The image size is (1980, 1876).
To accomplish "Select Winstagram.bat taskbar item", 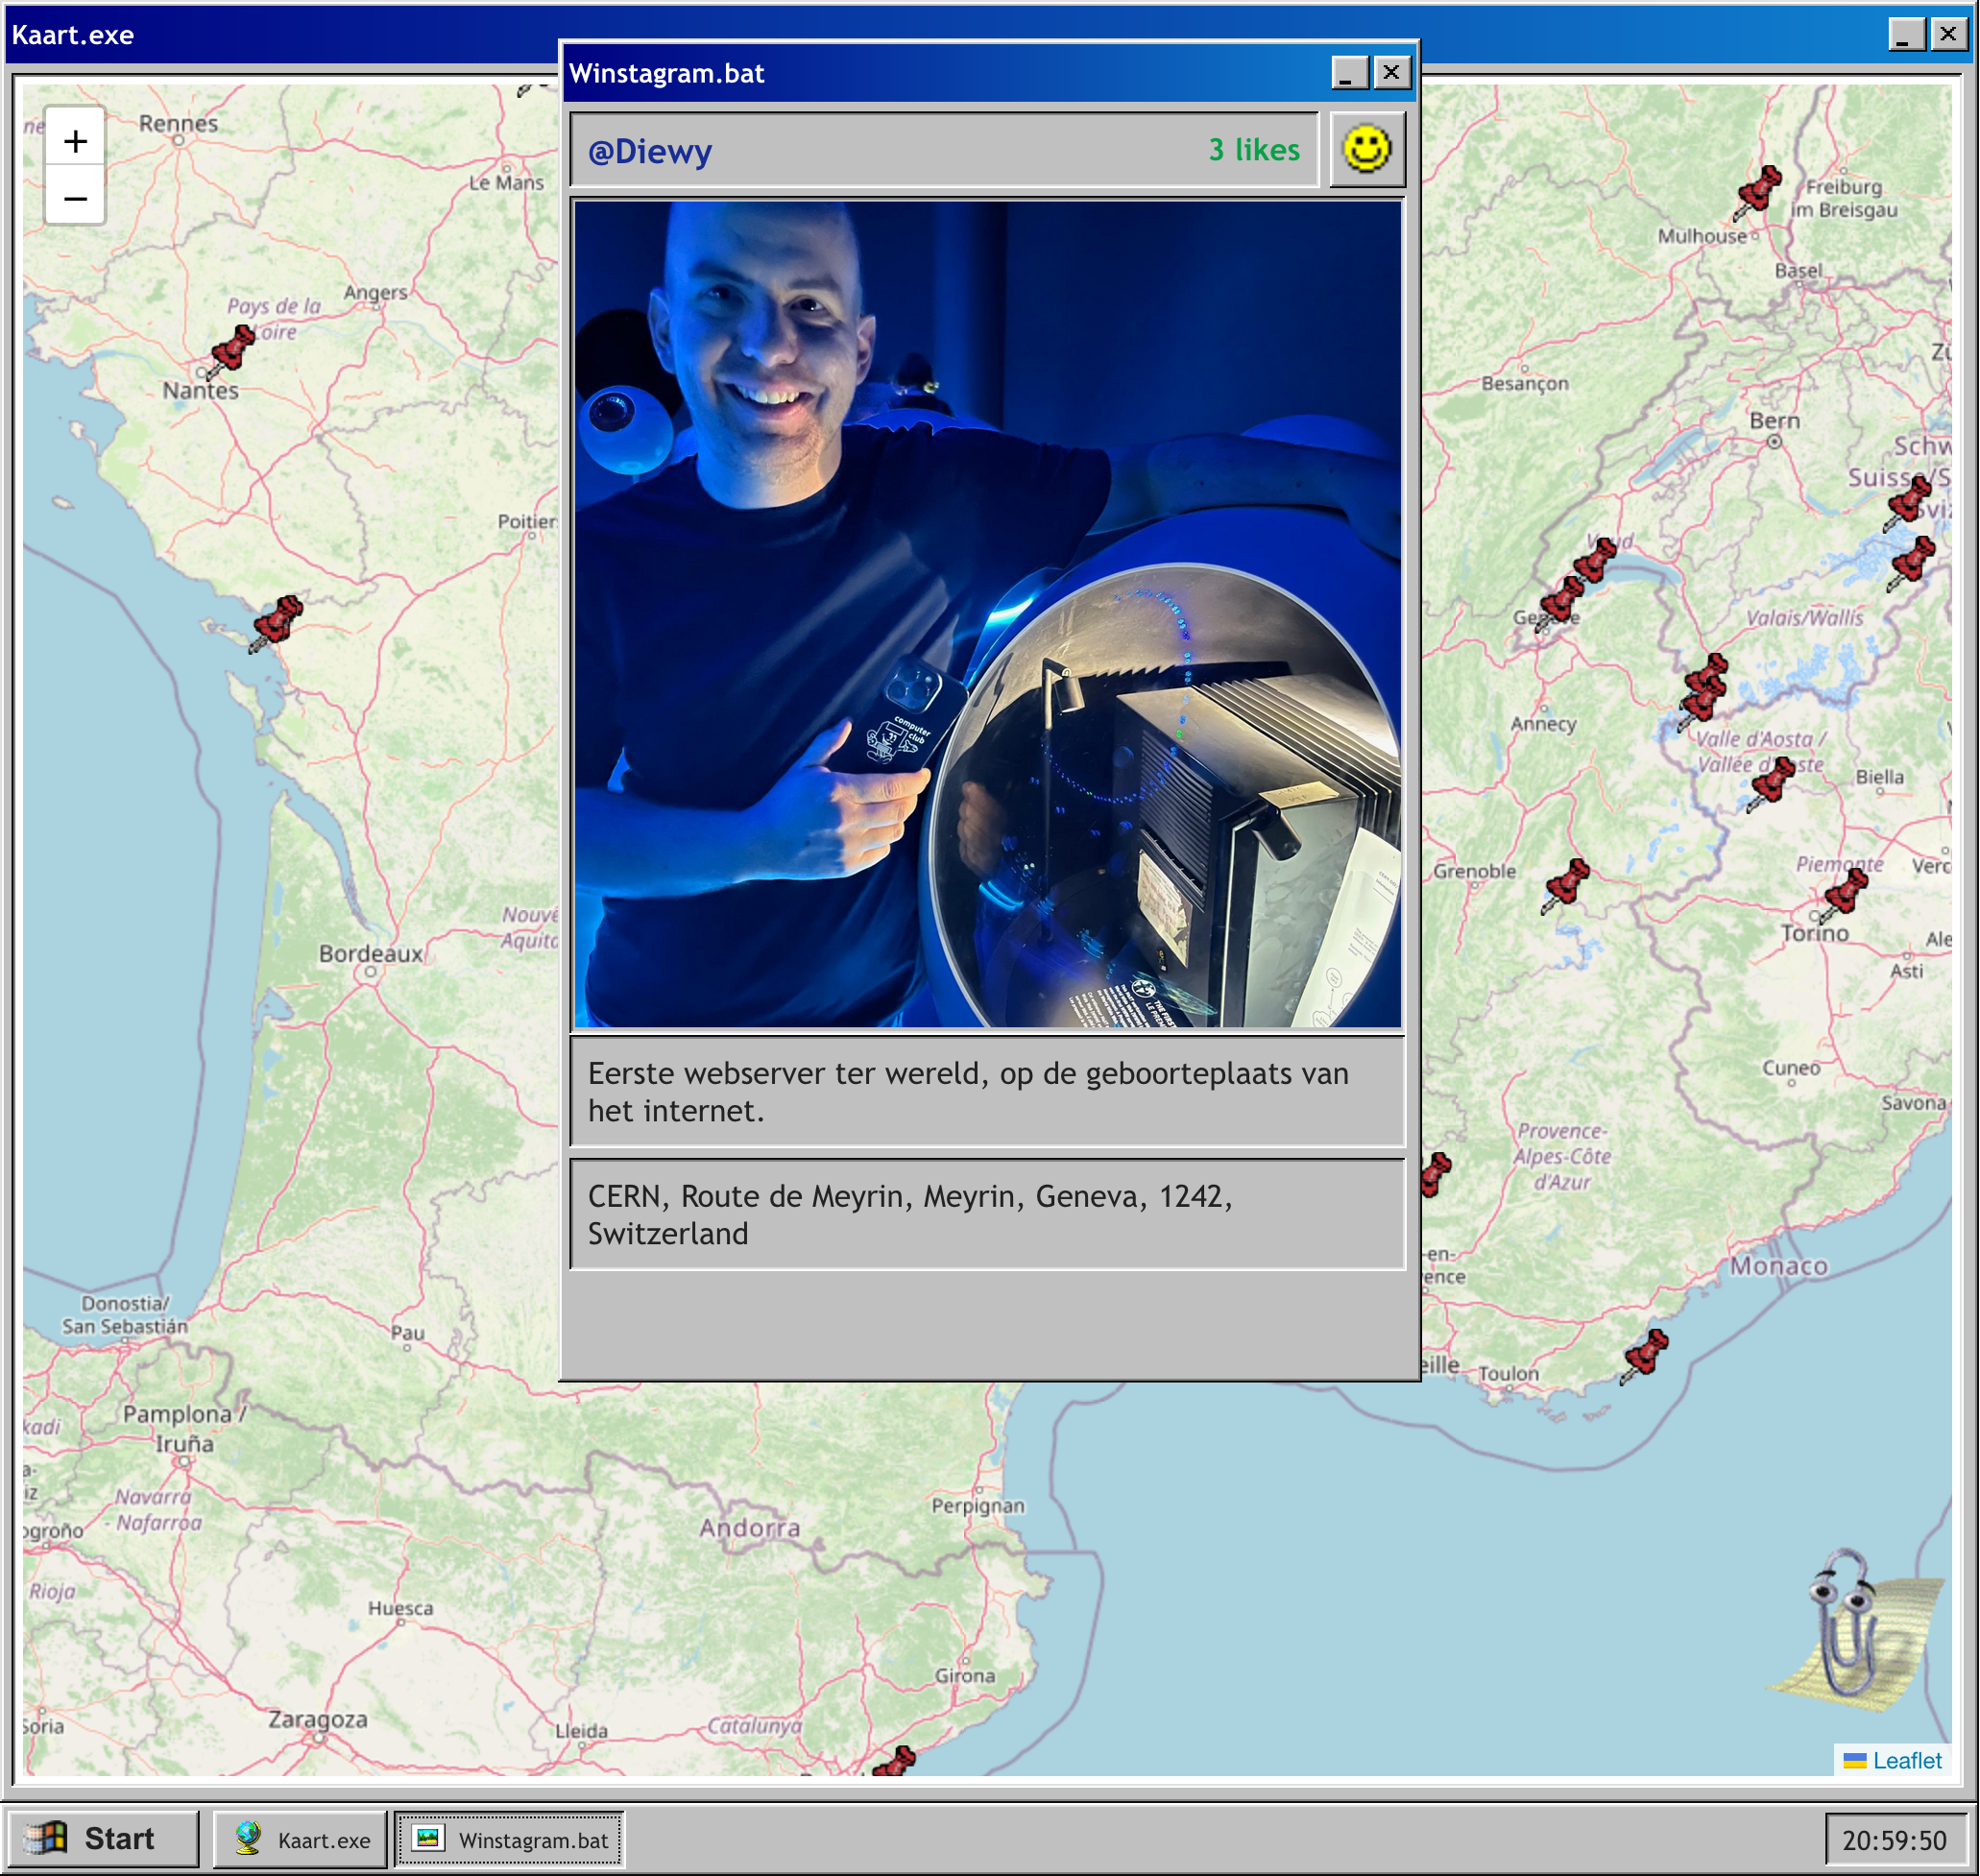I will pos(510,1839).
